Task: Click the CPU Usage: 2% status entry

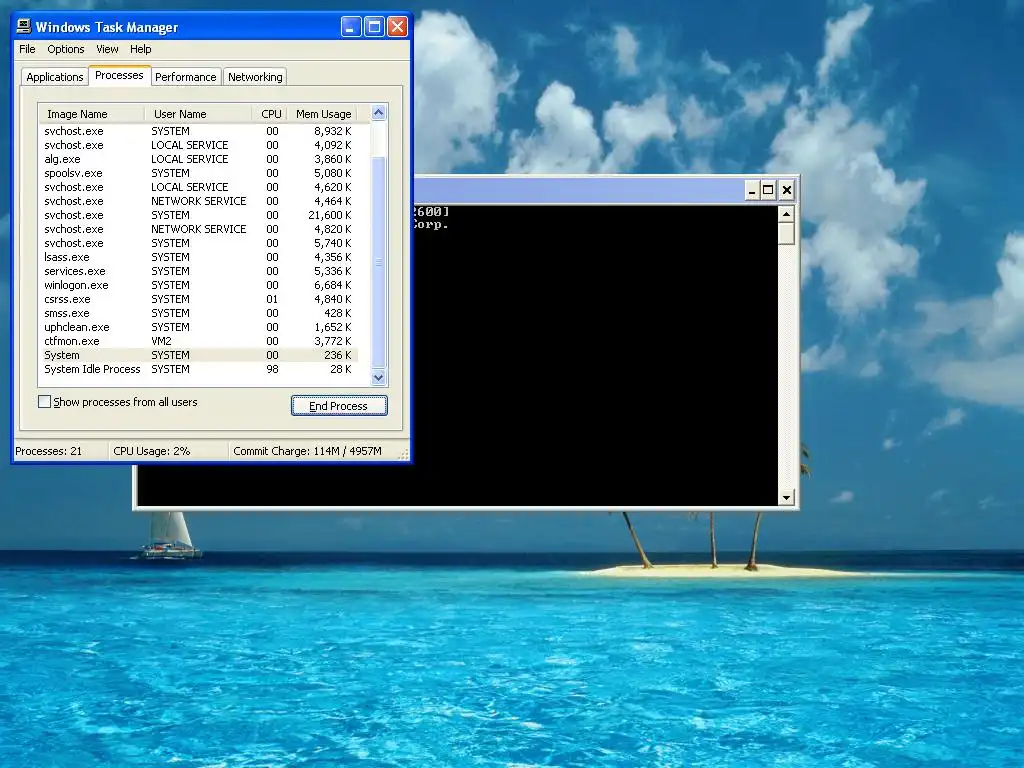Action: pos(168,451)
